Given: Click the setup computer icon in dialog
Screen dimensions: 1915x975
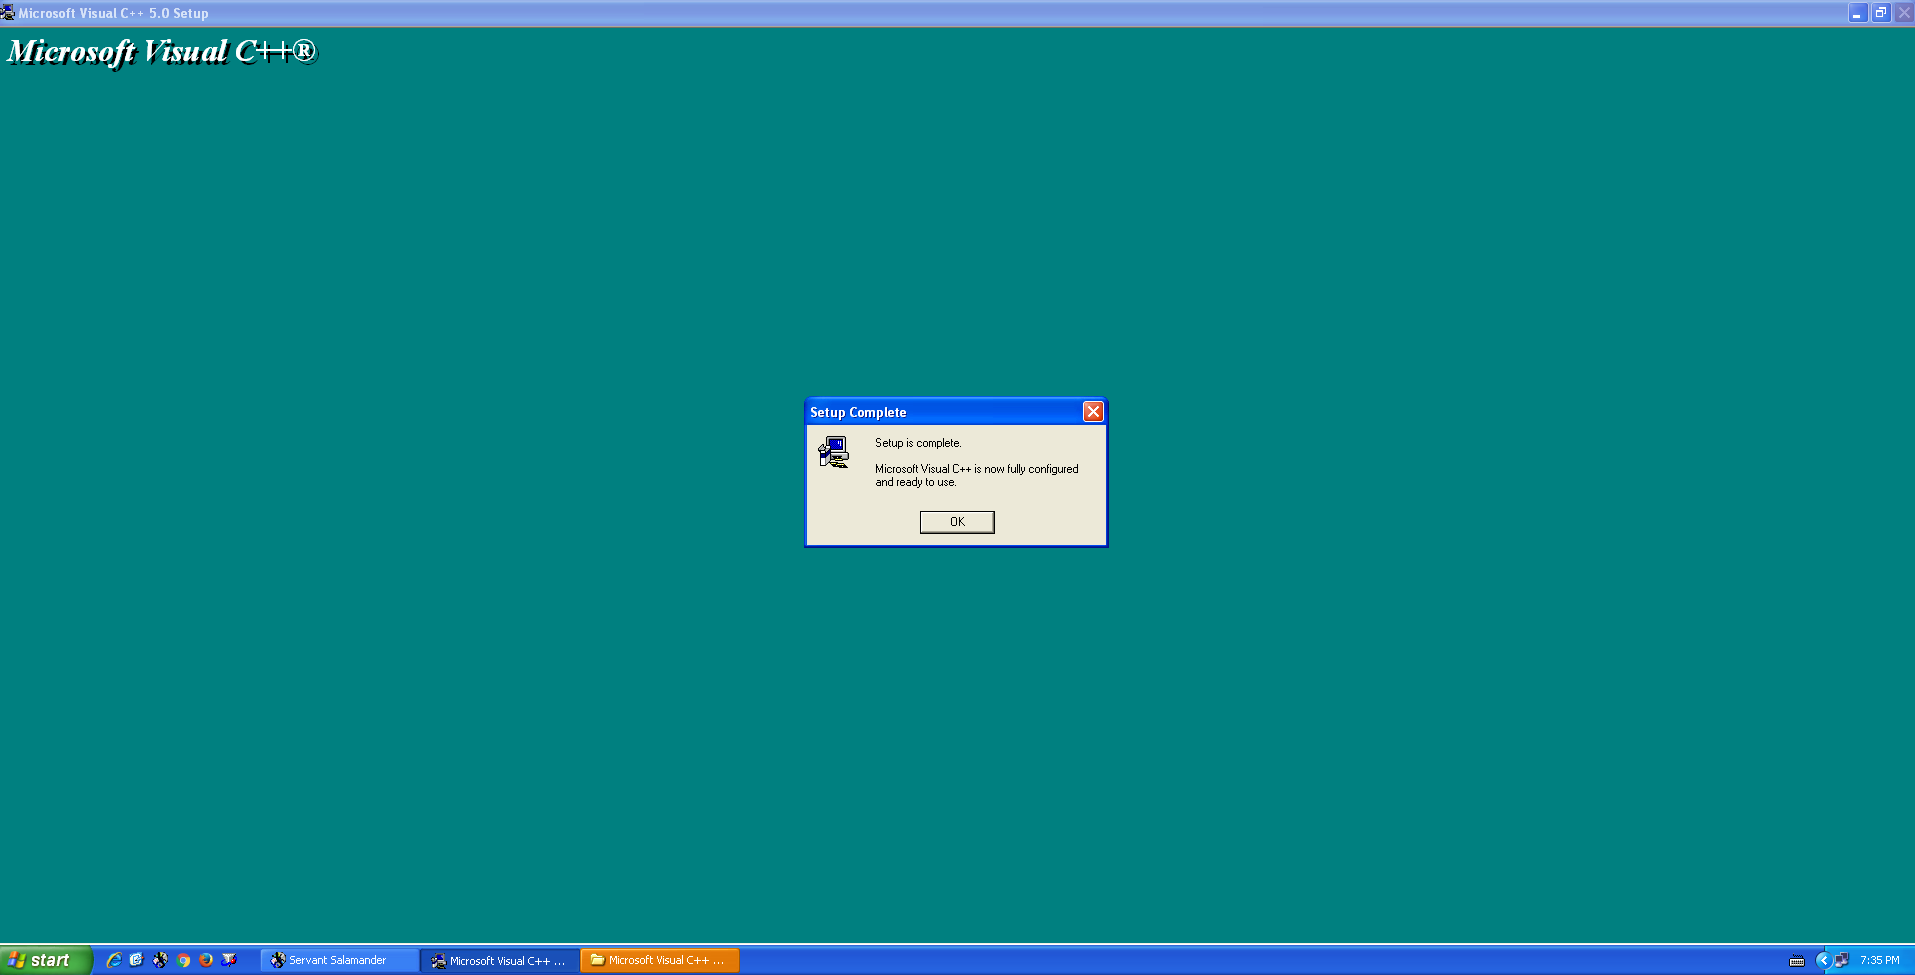Looking at the screenshot, I should (x=833, y=452).
